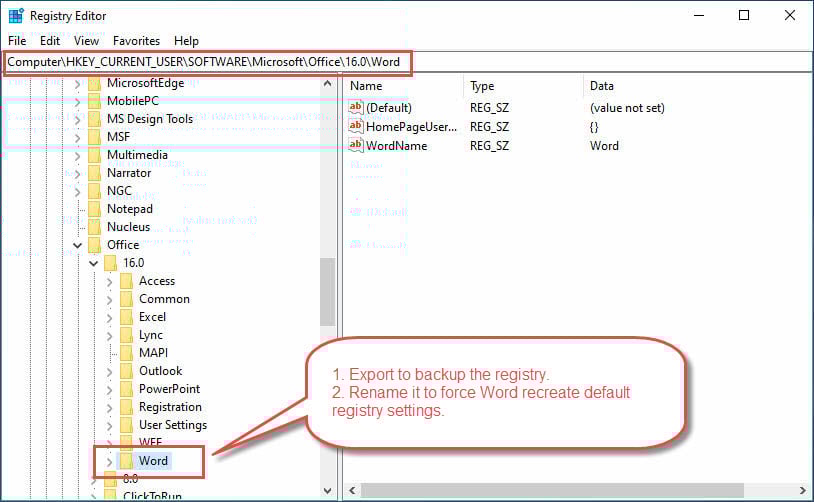Select the 16.0 folder icon
This screenshot has height=502, width=814.
111,263
